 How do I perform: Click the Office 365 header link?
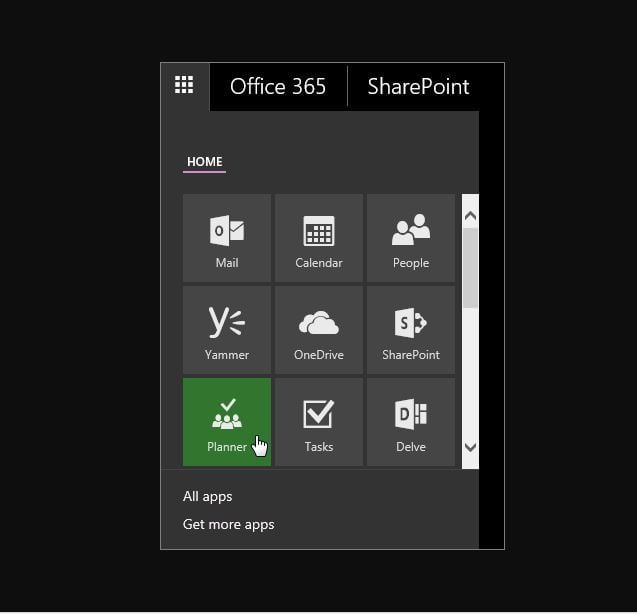(278, 87)
